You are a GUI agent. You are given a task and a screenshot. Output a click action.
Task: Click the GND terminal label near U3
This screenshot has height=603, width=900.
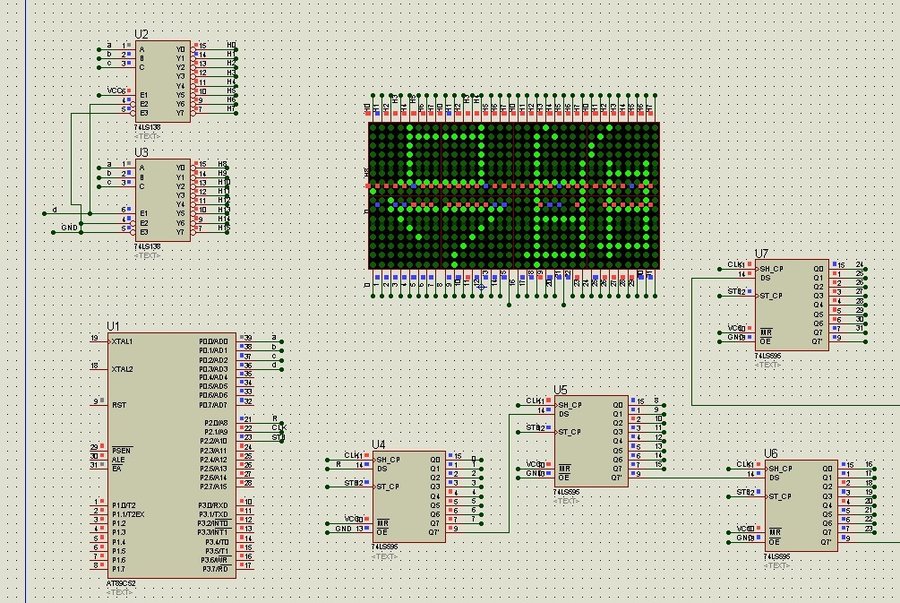coord(69,228)
